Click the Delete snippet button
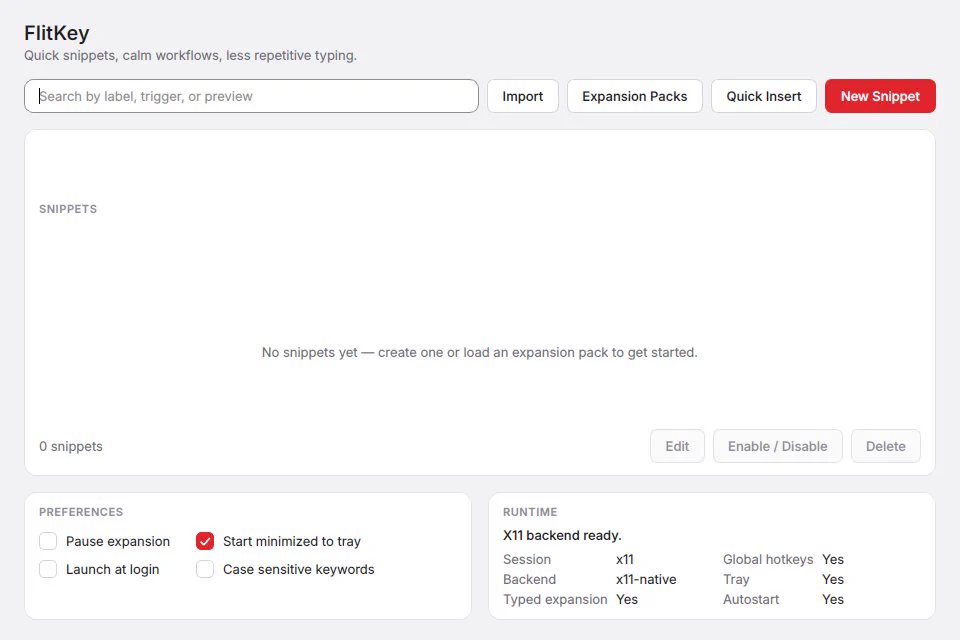The width and height of the screenshot is (960, 640). [x=885, y=446]
